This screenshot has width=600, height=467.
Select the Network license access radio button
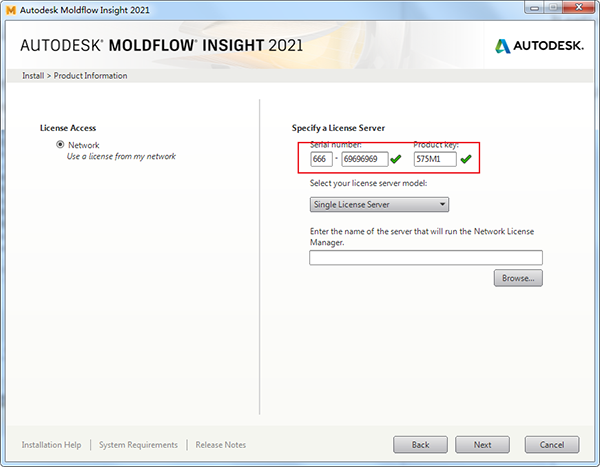tap(60, 145)
